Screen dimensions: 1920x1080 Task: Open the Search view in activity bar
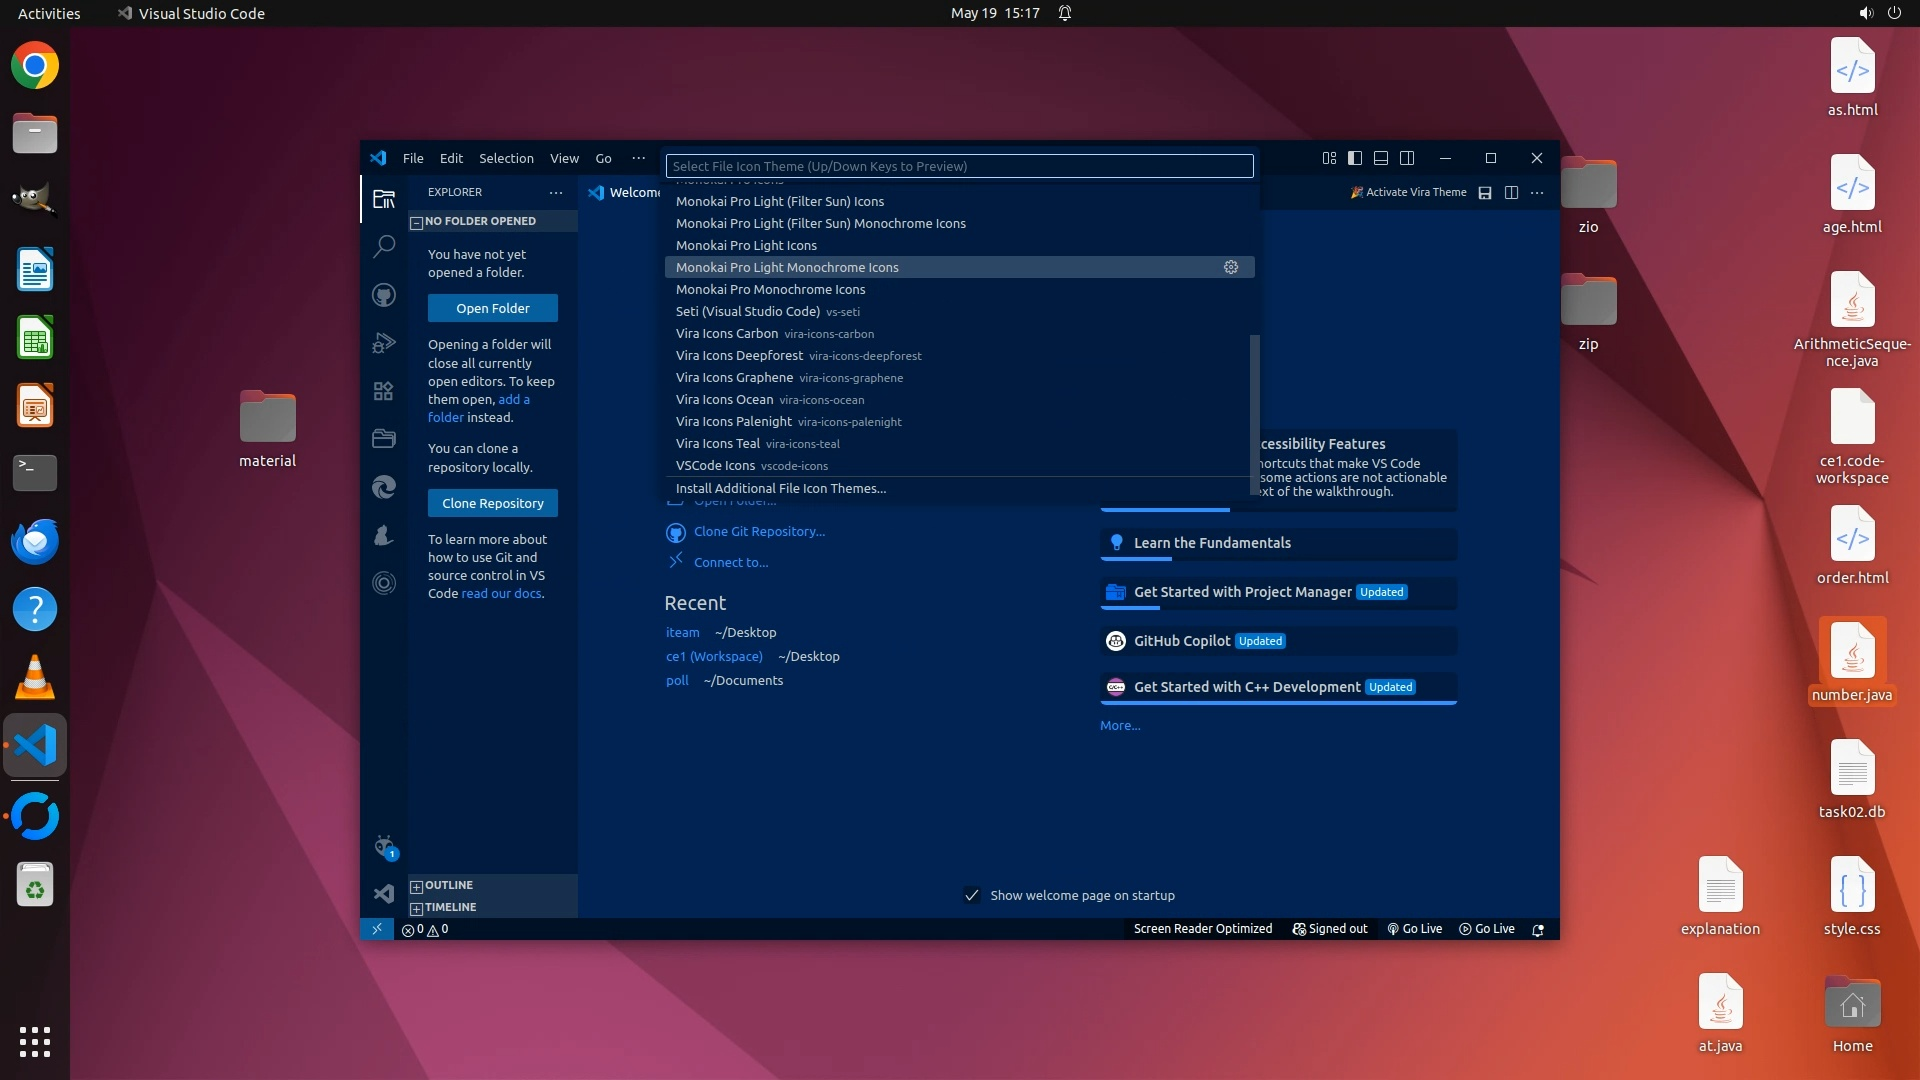(x=384, y=246)
